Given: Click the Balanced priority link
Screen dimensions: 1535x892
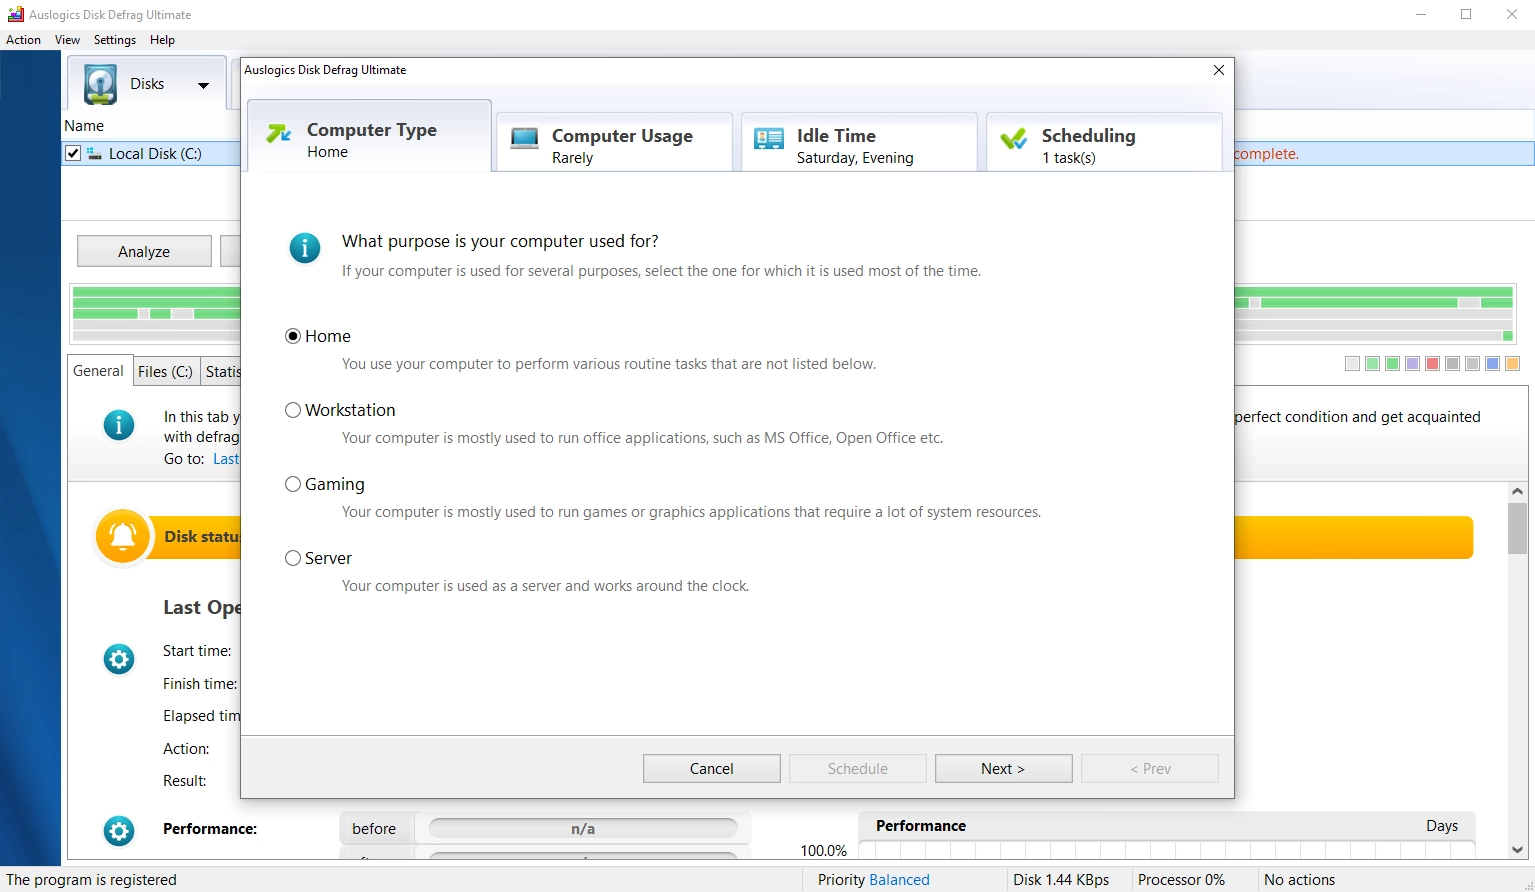Looking at the screenshot, I should [900, 880].
